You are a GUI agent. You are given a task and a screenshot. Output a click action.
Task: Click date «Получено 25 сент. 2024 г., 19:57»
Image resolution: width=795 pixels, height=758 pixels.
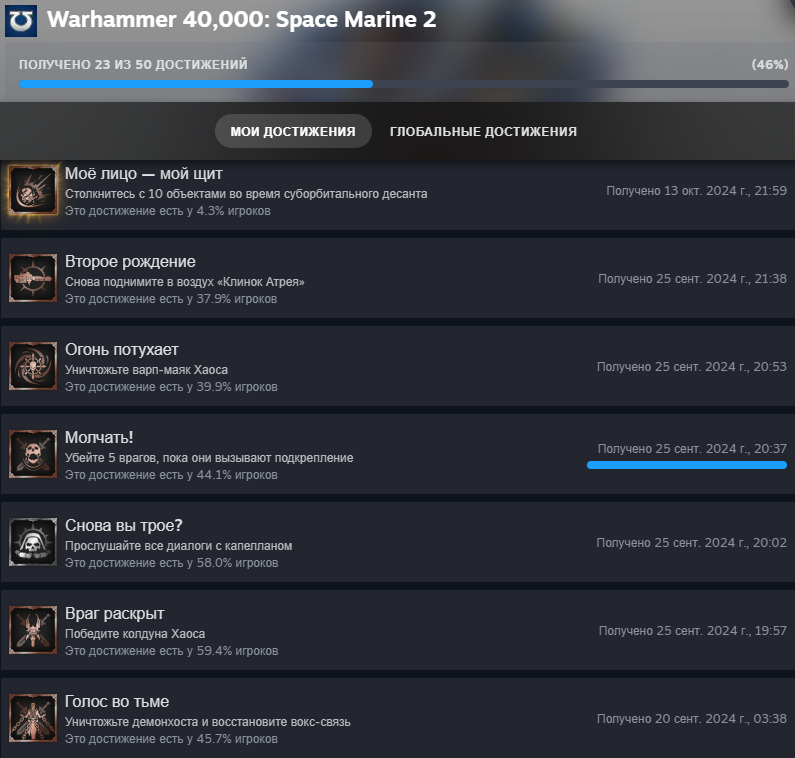[693, 631]
